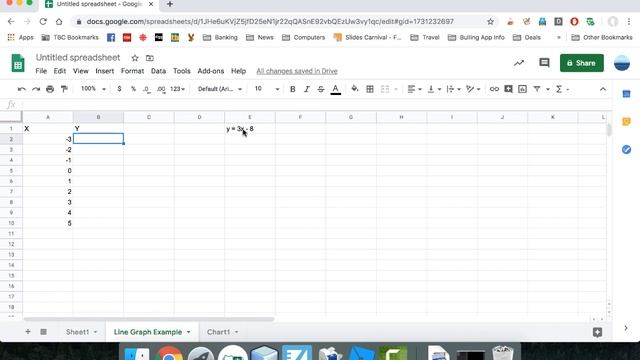The width and height of the screenshot is (640, 360).
Task: Open the font family dropdown
Action: (x=220, y=89)
